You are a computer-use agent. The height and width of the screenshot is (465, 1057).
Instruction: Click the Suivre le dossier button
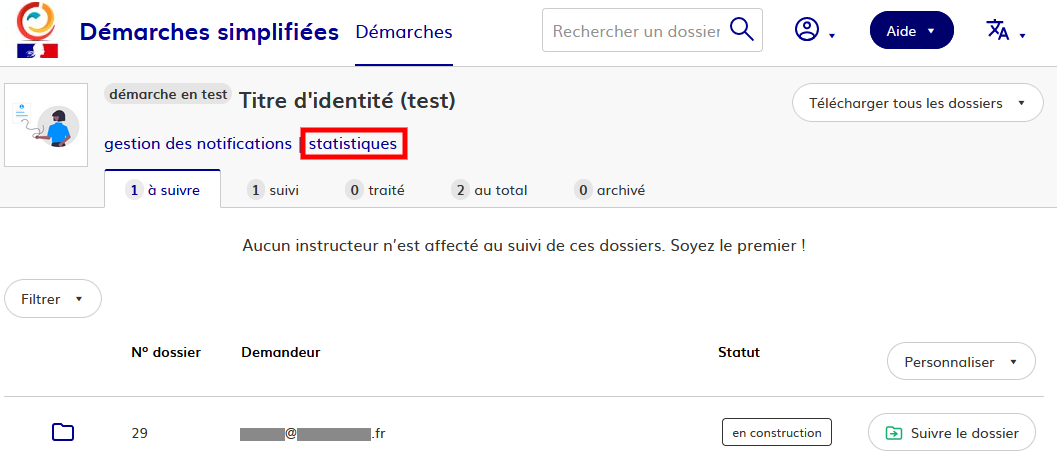tap(951, 433)
